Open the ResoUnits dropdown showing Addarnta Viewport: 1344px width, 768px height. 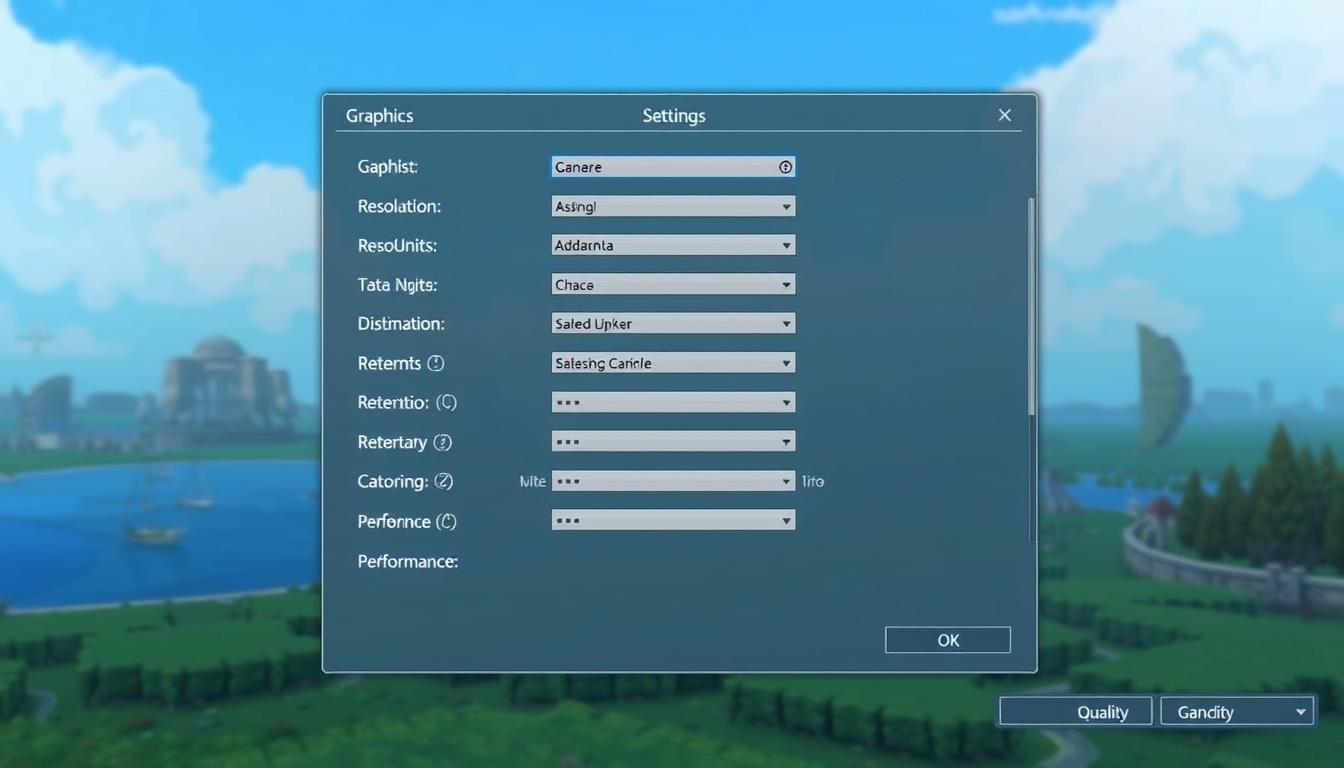tap(672, 245)
